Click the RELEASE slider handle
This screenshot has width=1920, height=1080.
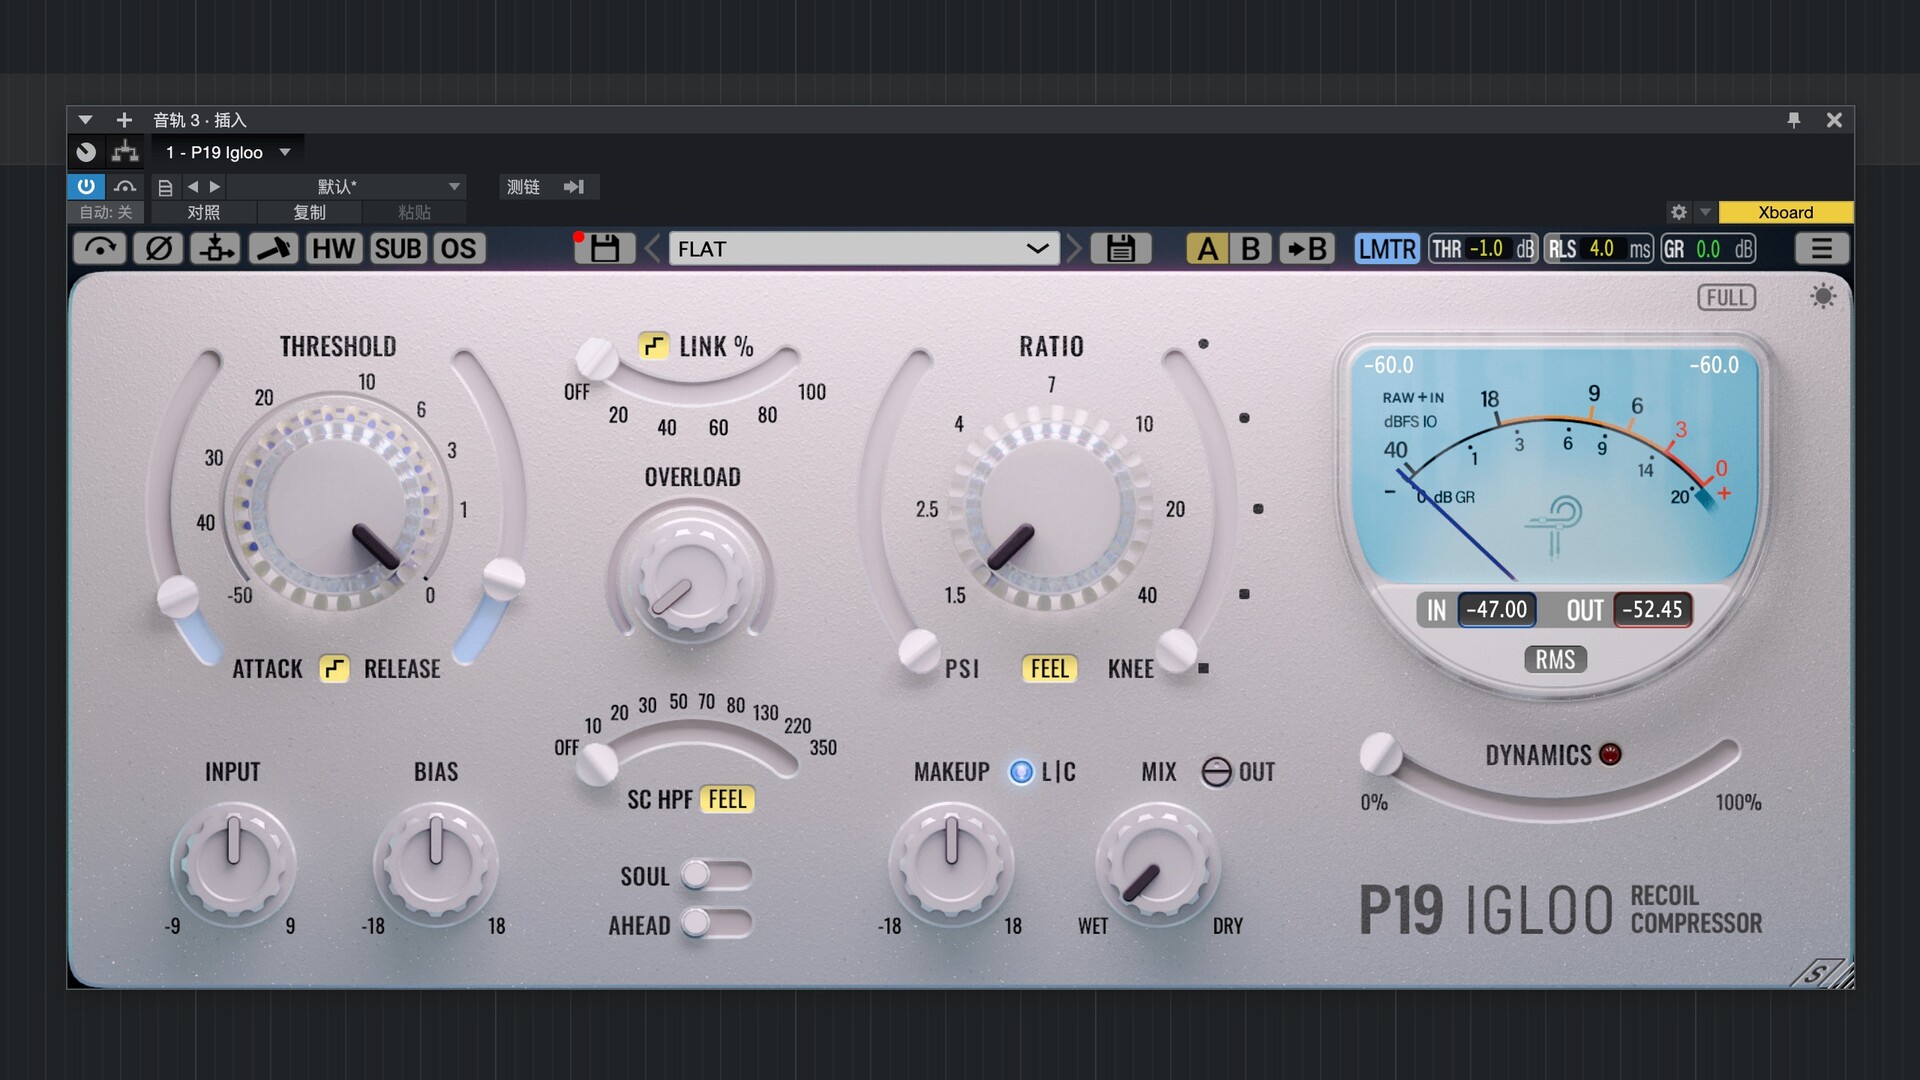pos(504,580)
